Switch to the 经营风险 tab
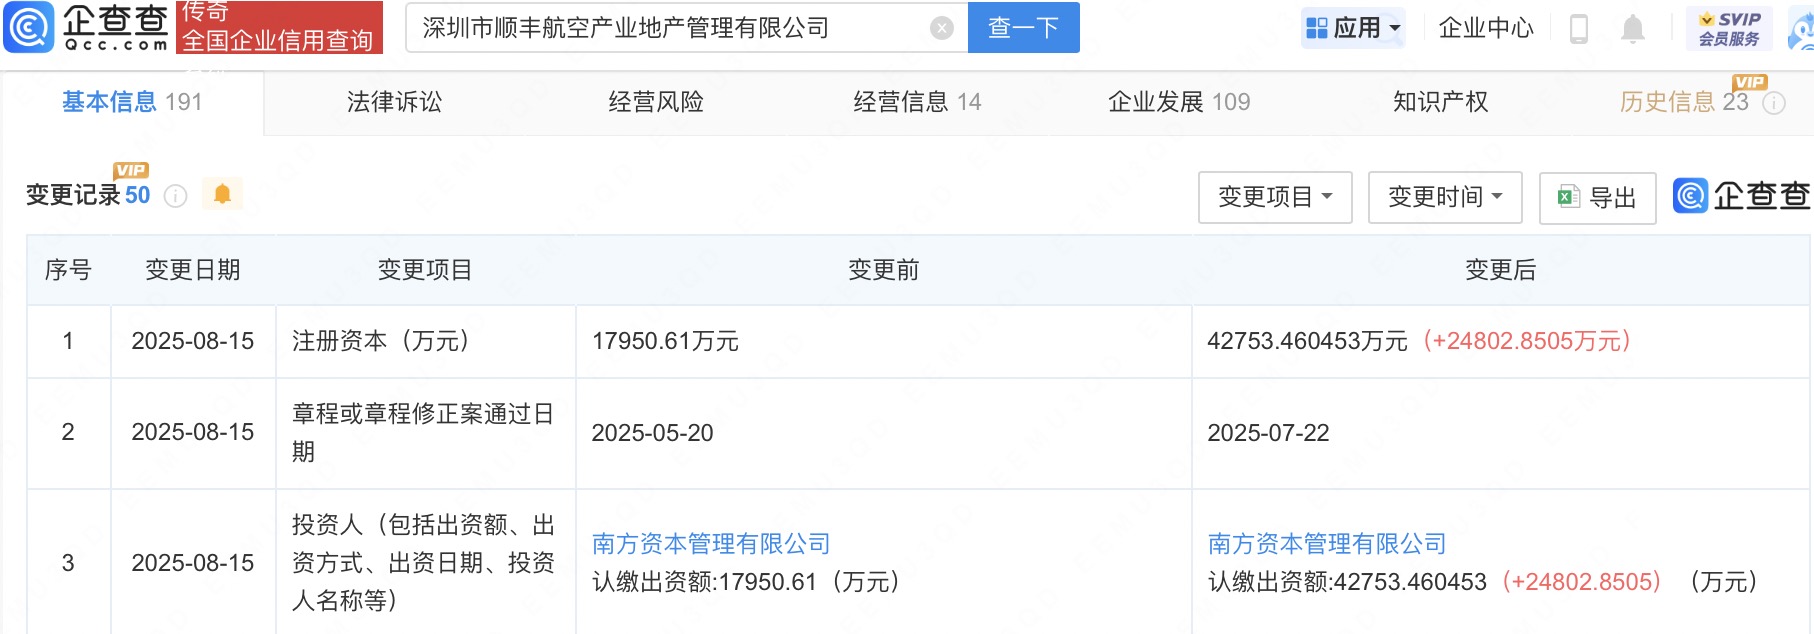 656,102
